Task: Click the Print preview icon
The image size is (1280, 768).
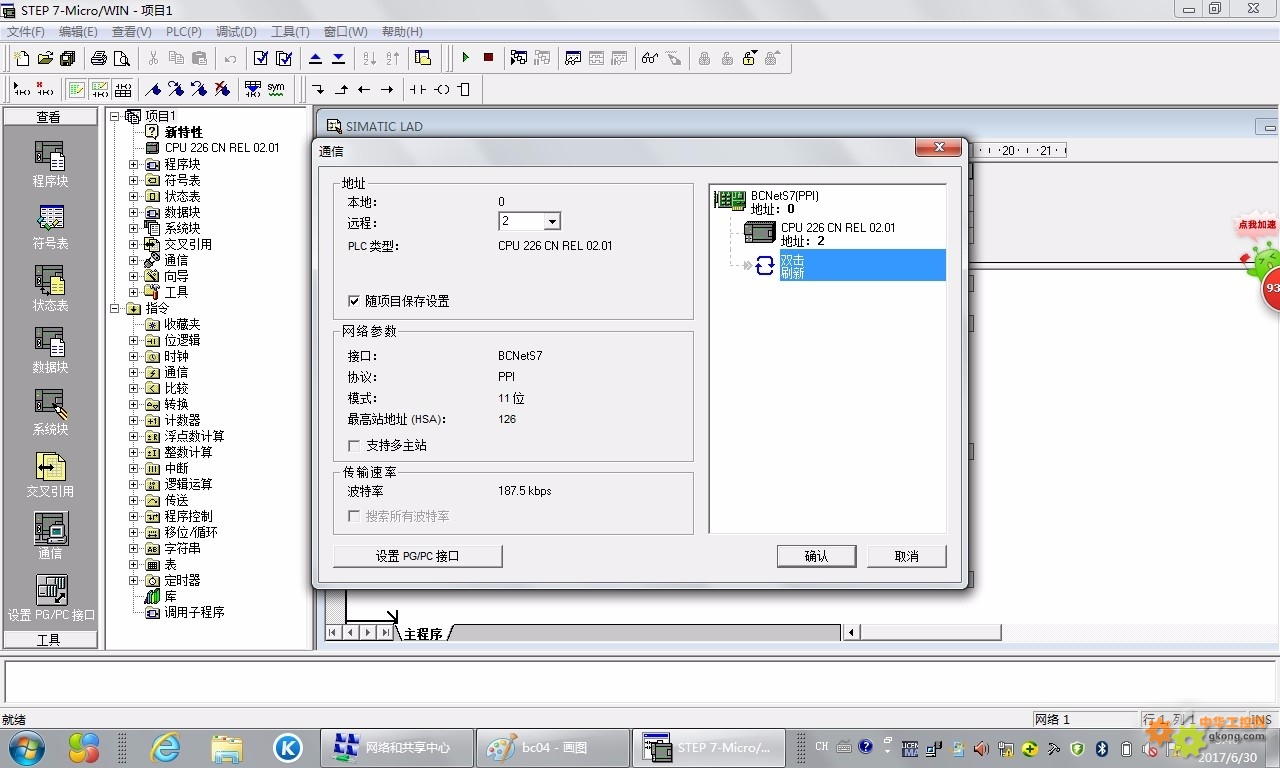Action: [x=122, y=58]
